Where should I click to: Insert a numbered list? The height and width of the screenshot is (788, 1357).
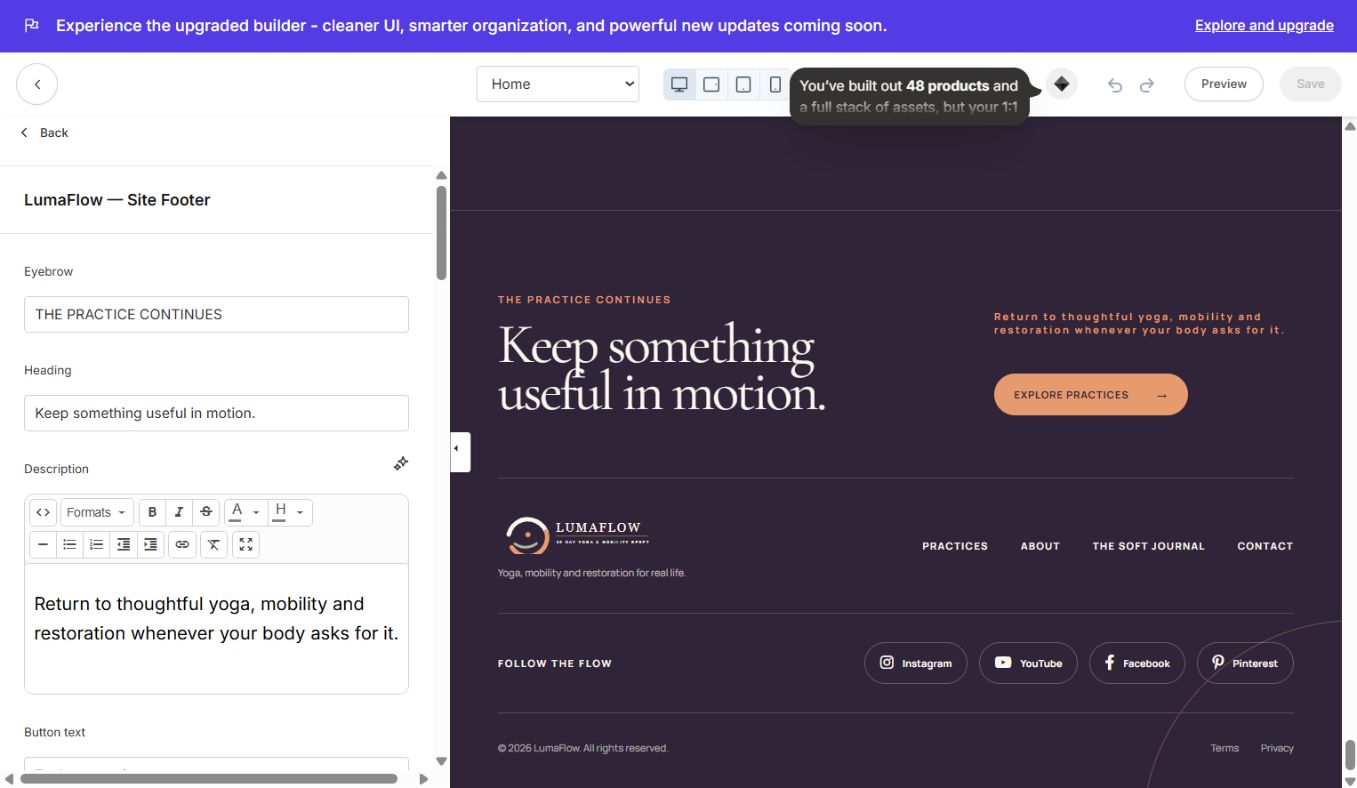97,545
